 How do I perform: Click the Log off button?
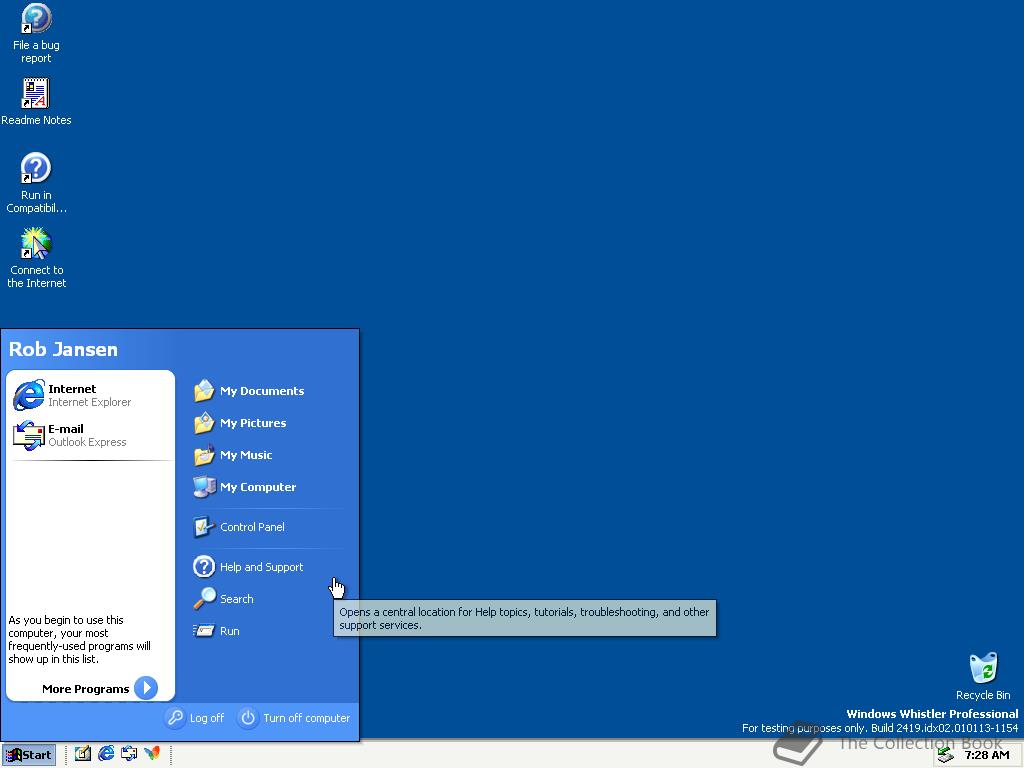pyautogui.click(x=195, y=718)
